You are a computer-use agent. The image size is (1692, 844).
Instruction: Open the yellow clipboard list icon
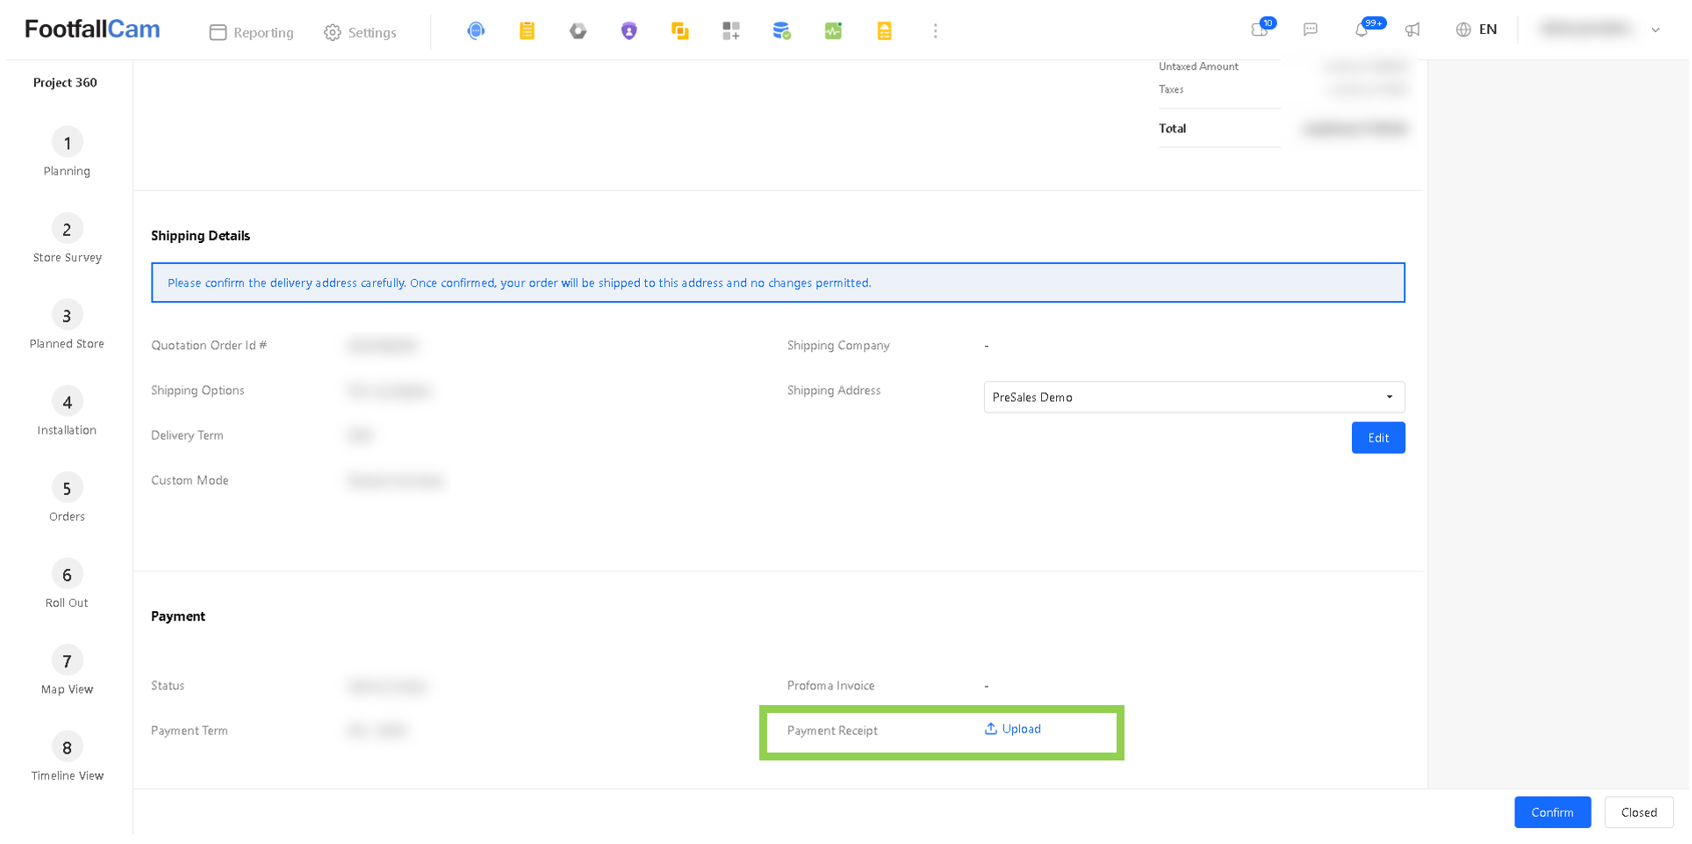[x=527, y=31]
